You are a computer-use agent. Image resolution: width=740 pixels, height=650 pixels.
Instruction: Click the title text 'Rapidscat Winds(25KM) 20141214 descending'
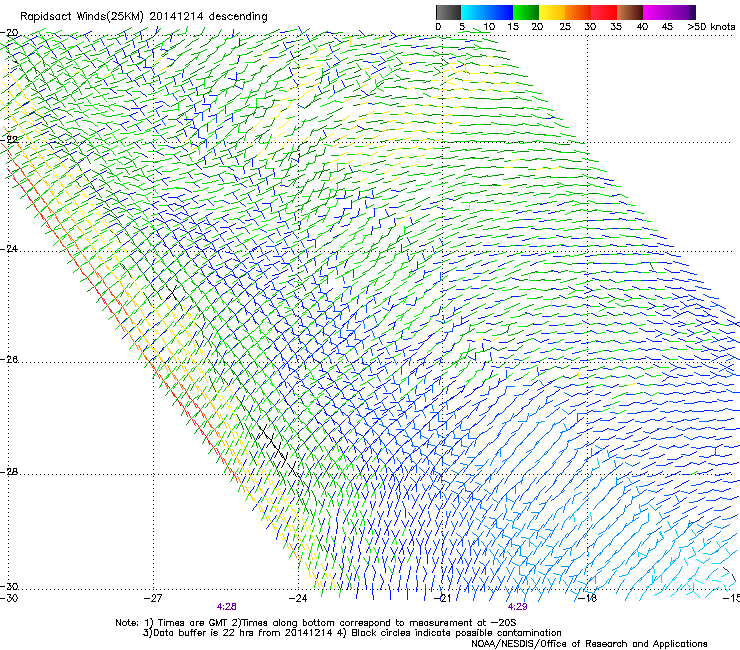(x=144, y=16)
